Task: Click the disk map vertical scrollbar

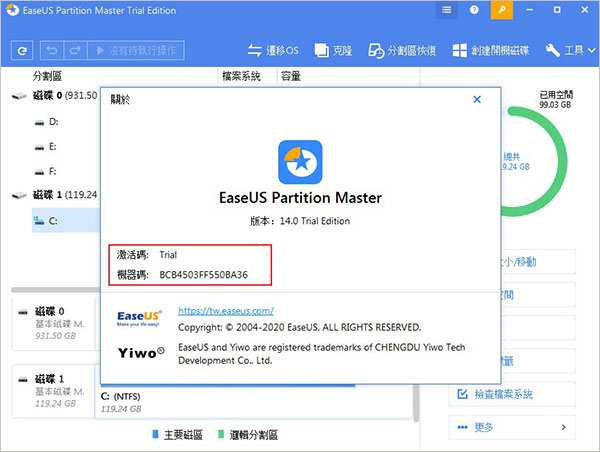Action: pos(417,402)
